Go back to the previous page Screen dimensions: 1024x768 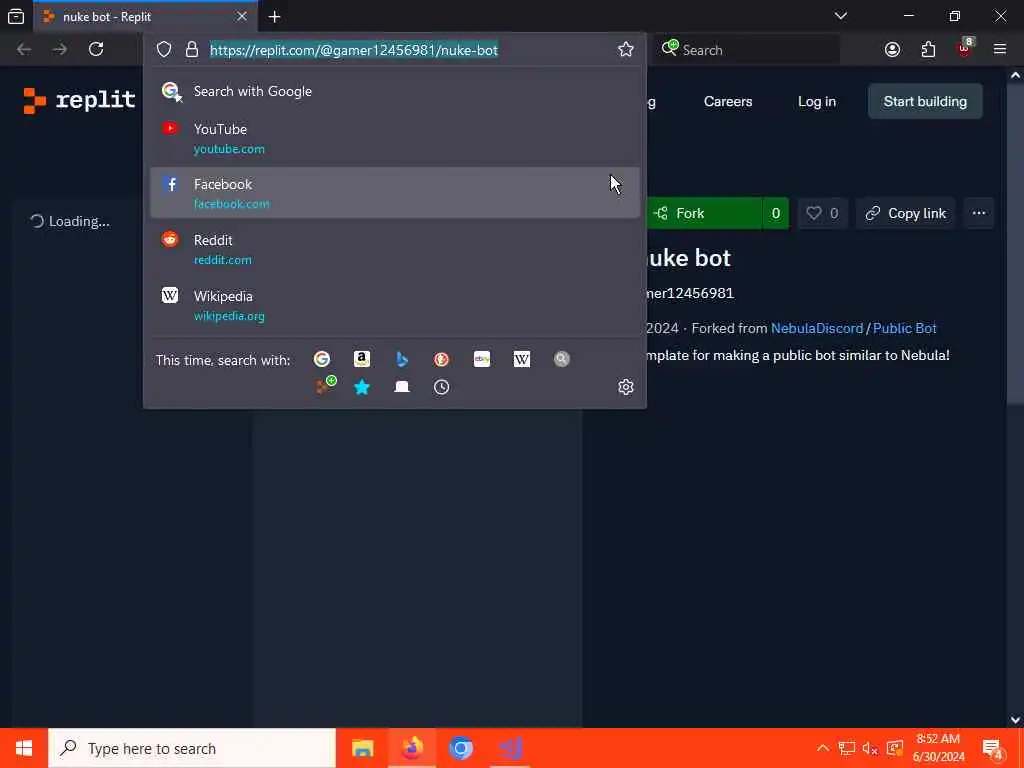(24, 49)
